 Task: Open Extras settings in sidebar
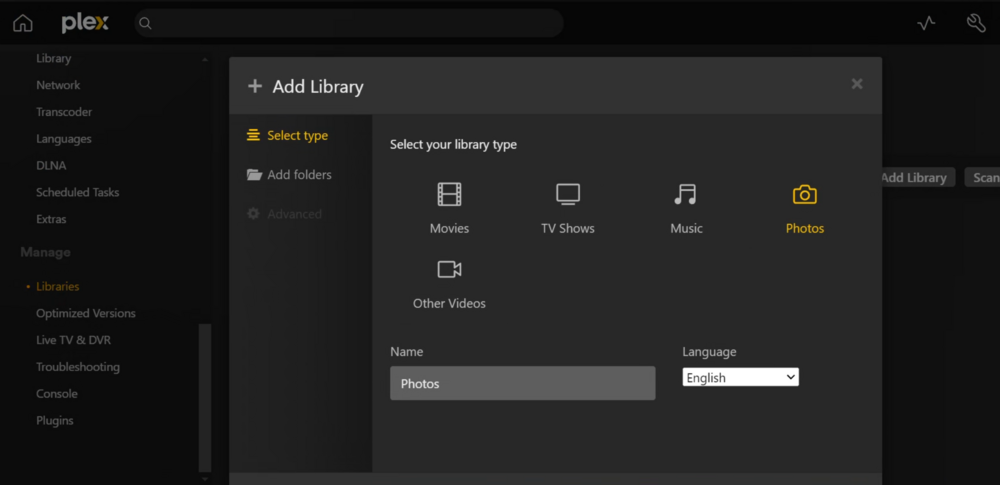tap(51, 219)
